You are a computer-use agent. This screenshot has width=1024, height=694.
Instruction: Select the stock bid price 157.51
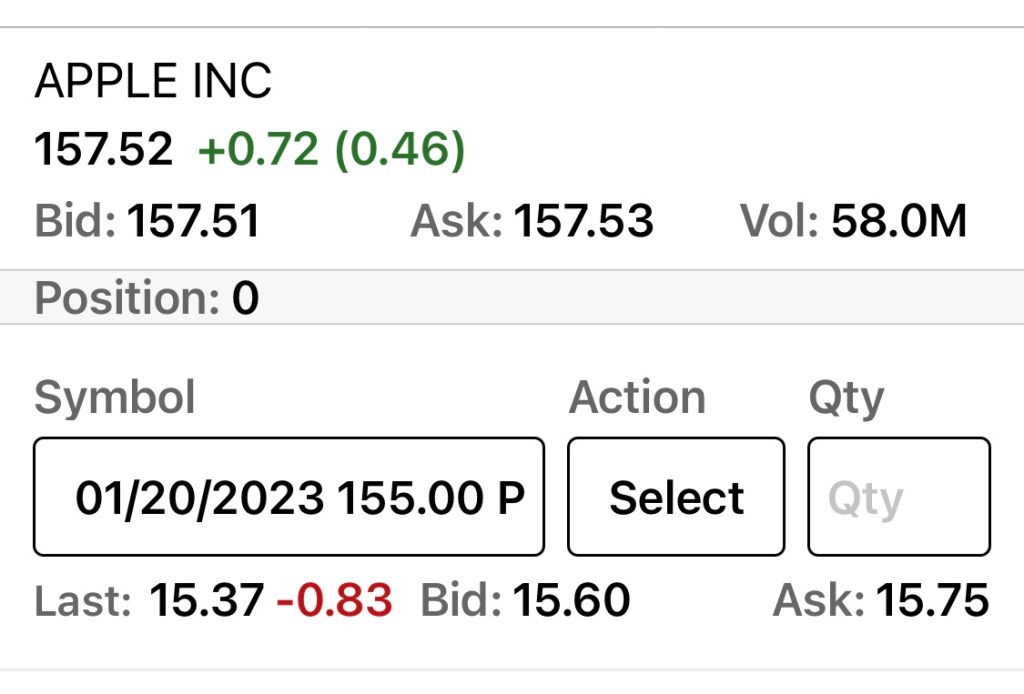(x=193, y=221)
